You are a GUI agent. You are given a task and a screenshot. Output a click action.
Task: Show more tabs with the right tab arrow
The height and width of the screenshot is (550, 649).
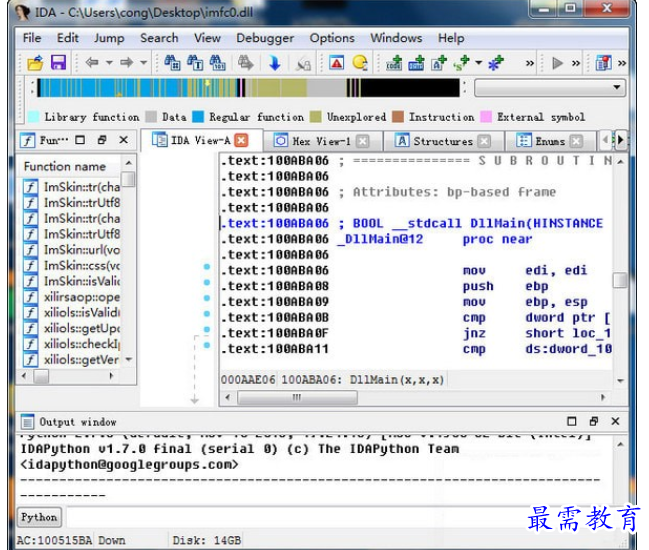[x=620, y=140]
